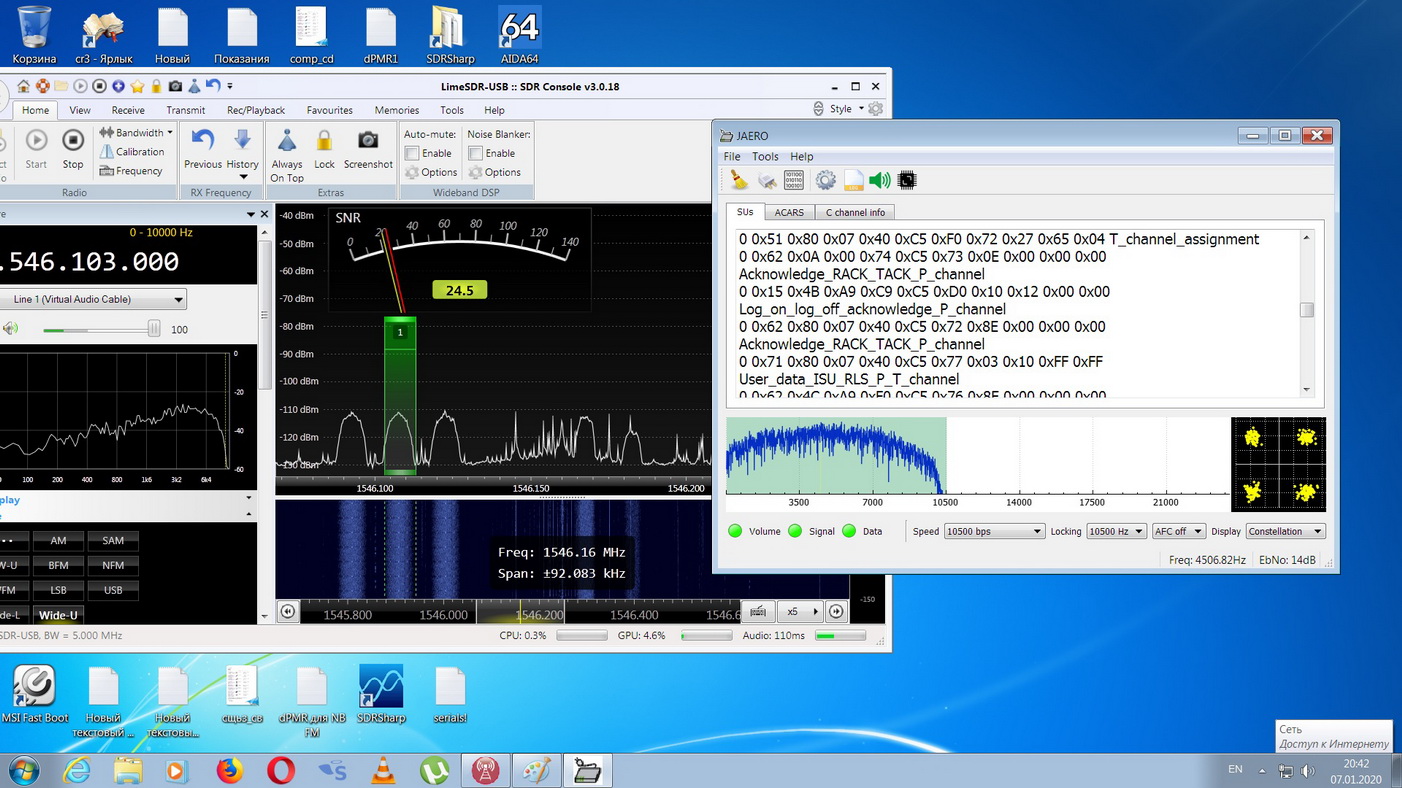Open the Rec/Playback ribbon tab
1402x788 pixels.
(x=256, y=110)
